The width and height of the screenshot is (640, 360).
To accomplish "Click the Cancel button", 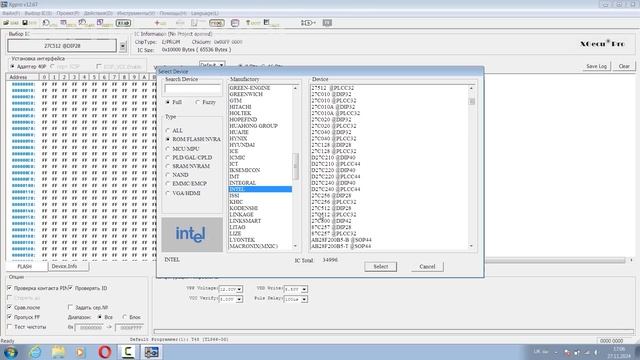I will pyautogui.click(x=427, y=267).
